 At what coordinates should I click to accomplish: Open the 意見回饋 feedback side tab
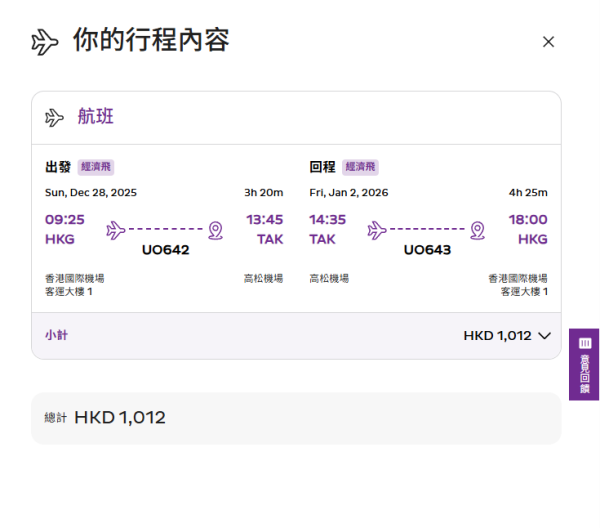click(584, 364)
